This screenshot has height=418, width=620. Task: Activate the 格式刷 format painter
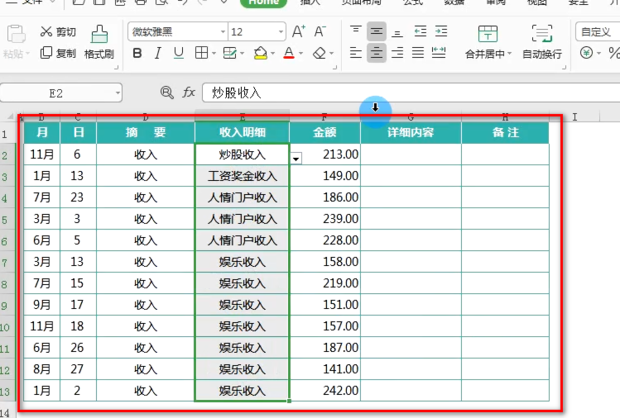click(x=99, y=42)
